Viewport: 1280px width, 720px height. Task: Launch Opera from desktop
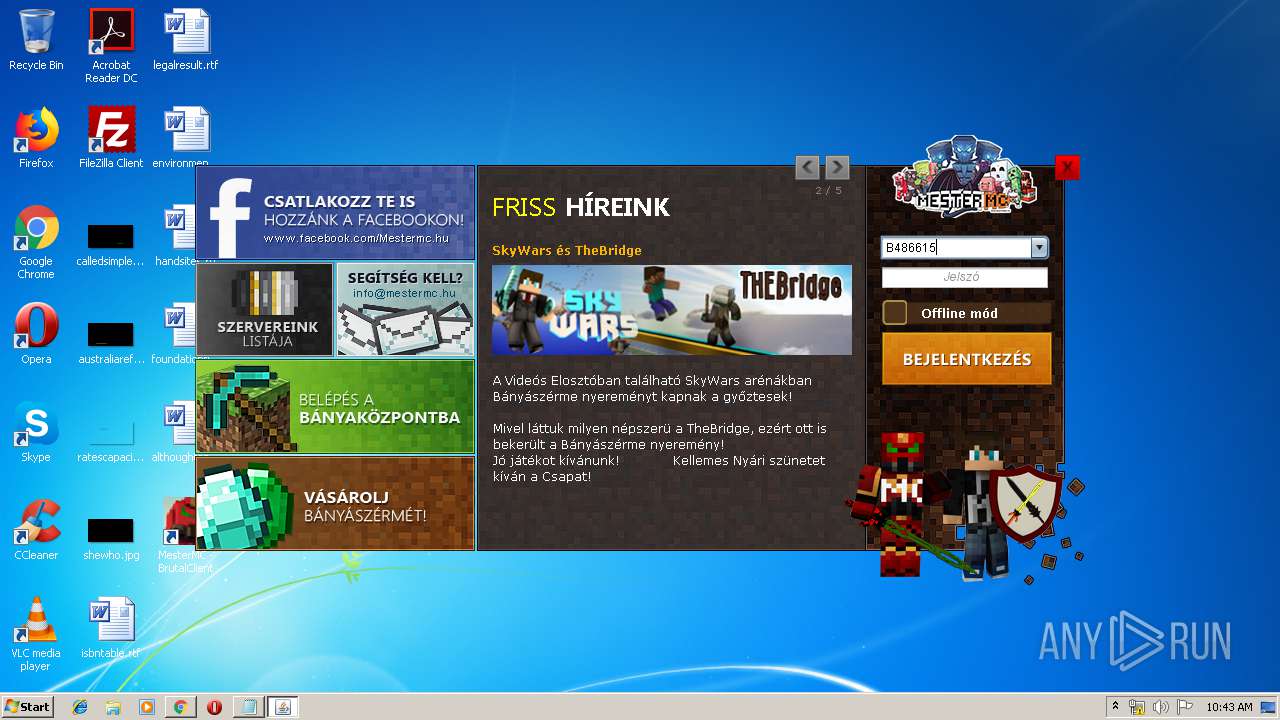[36, 334]
